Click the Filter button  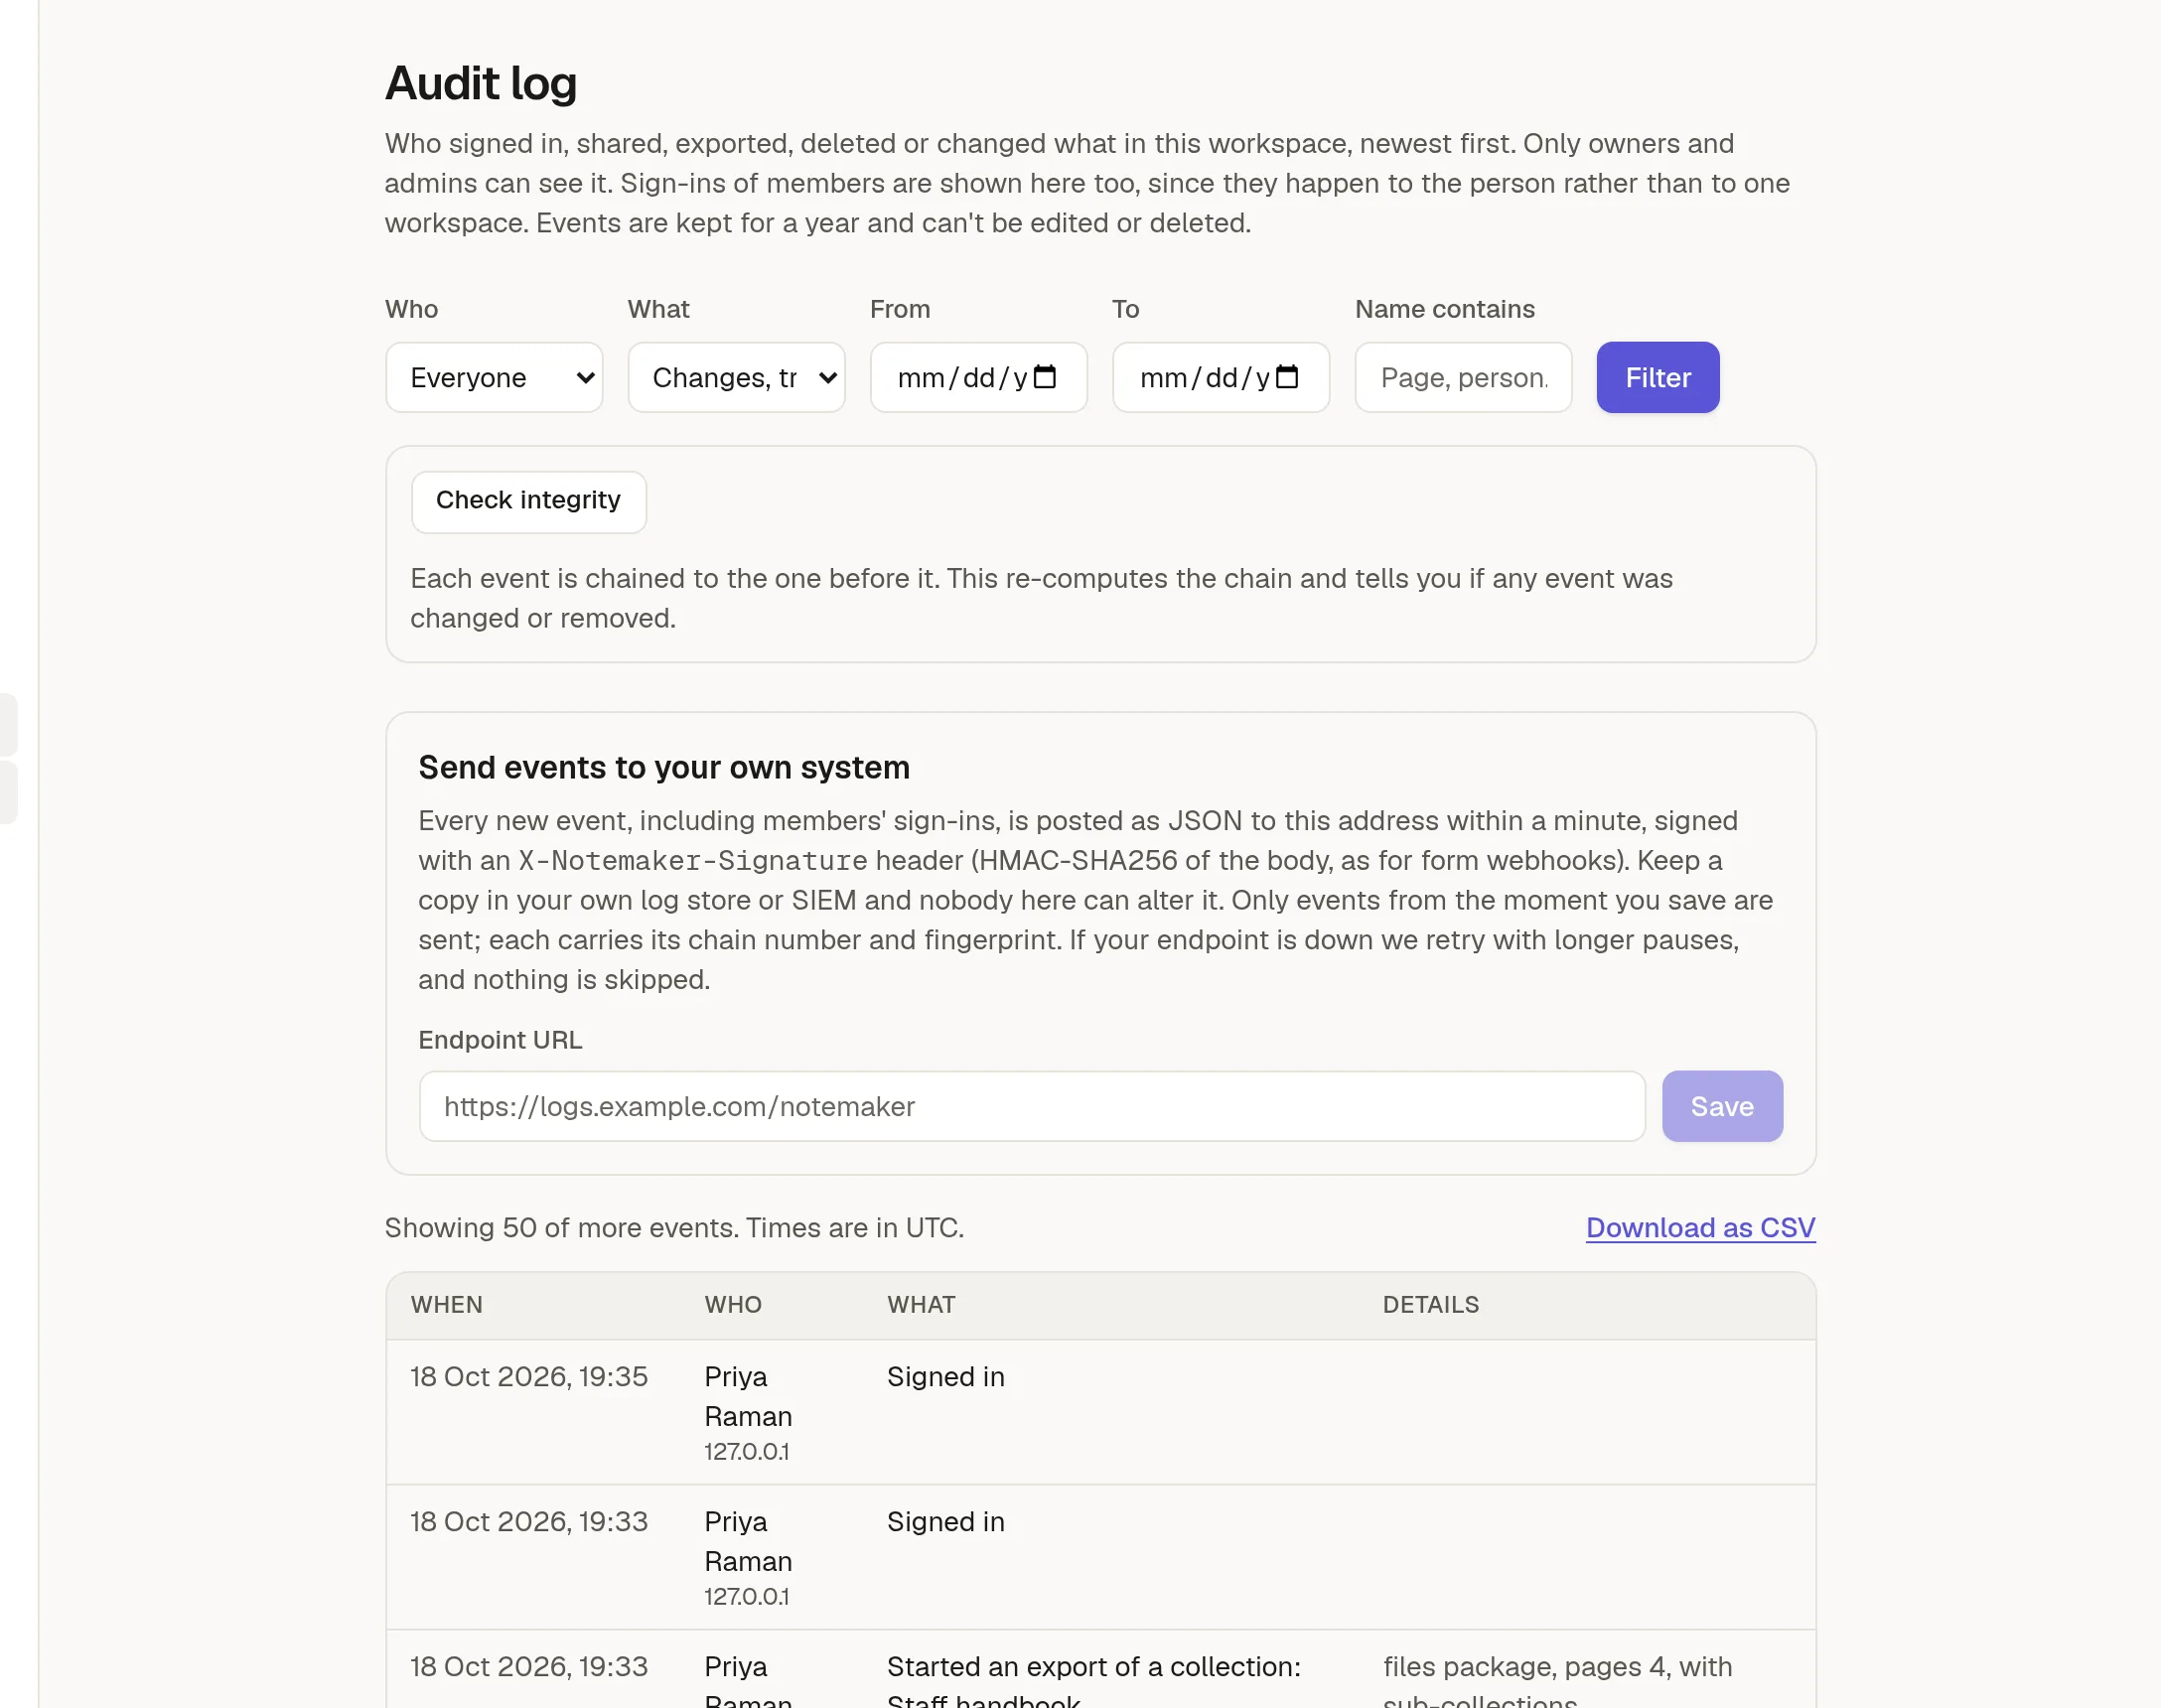(x=1657, y=377)
